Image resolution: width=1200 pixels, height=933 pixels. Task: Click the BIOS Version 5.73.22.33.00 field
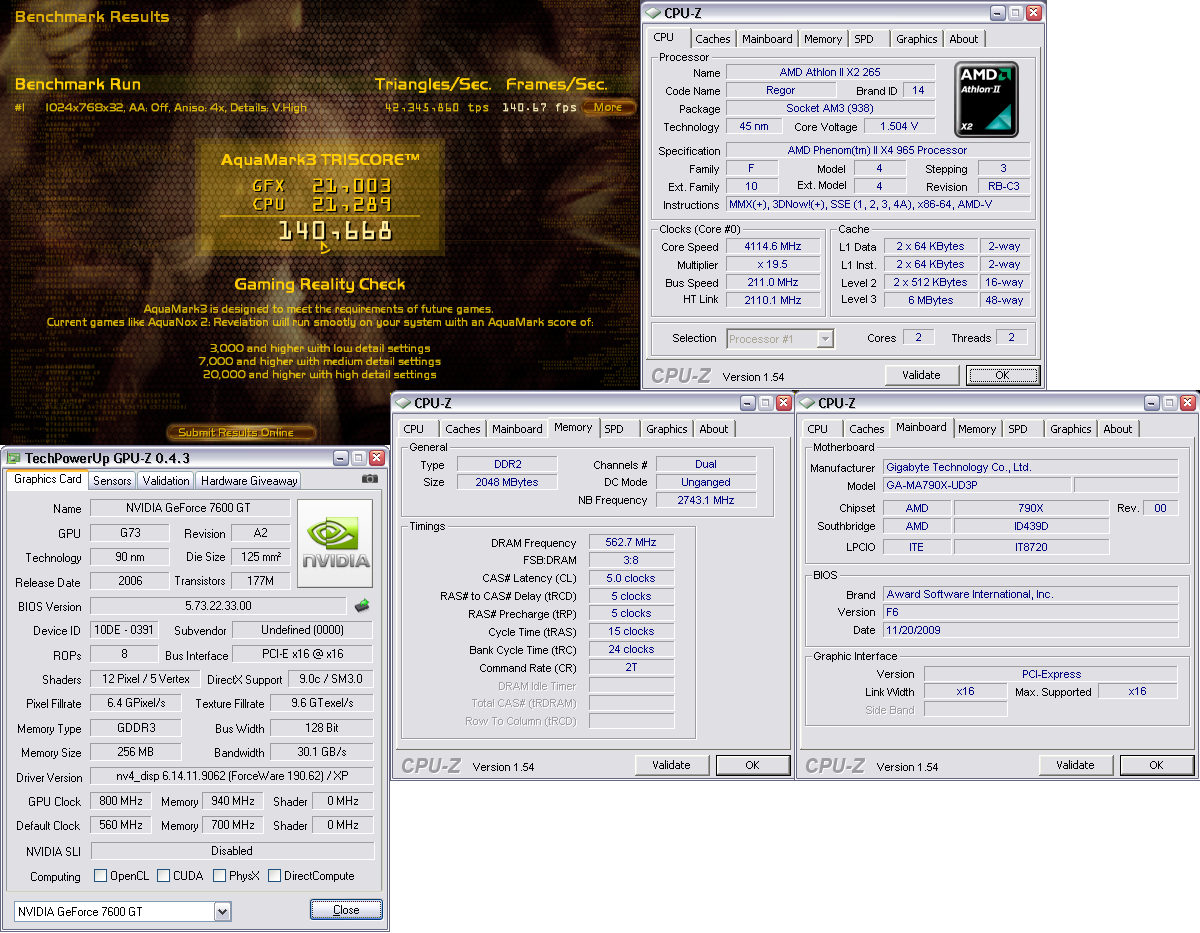[219, 606]
